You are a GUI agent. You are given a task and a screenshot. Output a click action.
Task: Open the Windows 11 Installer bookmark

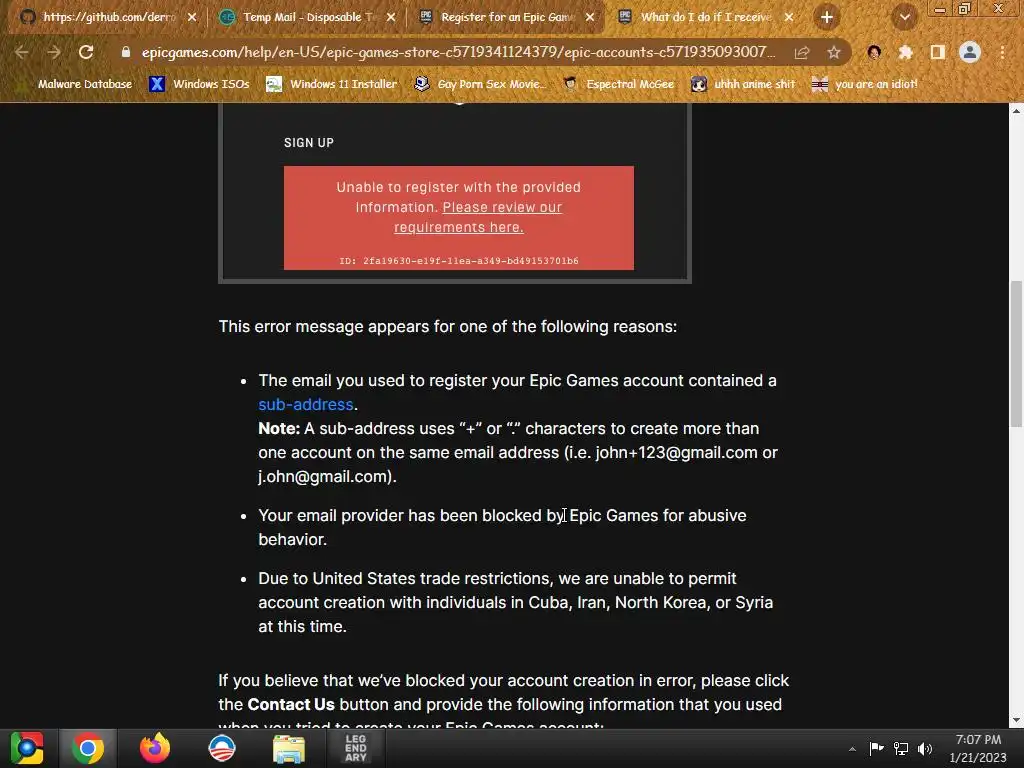point(332,84)
